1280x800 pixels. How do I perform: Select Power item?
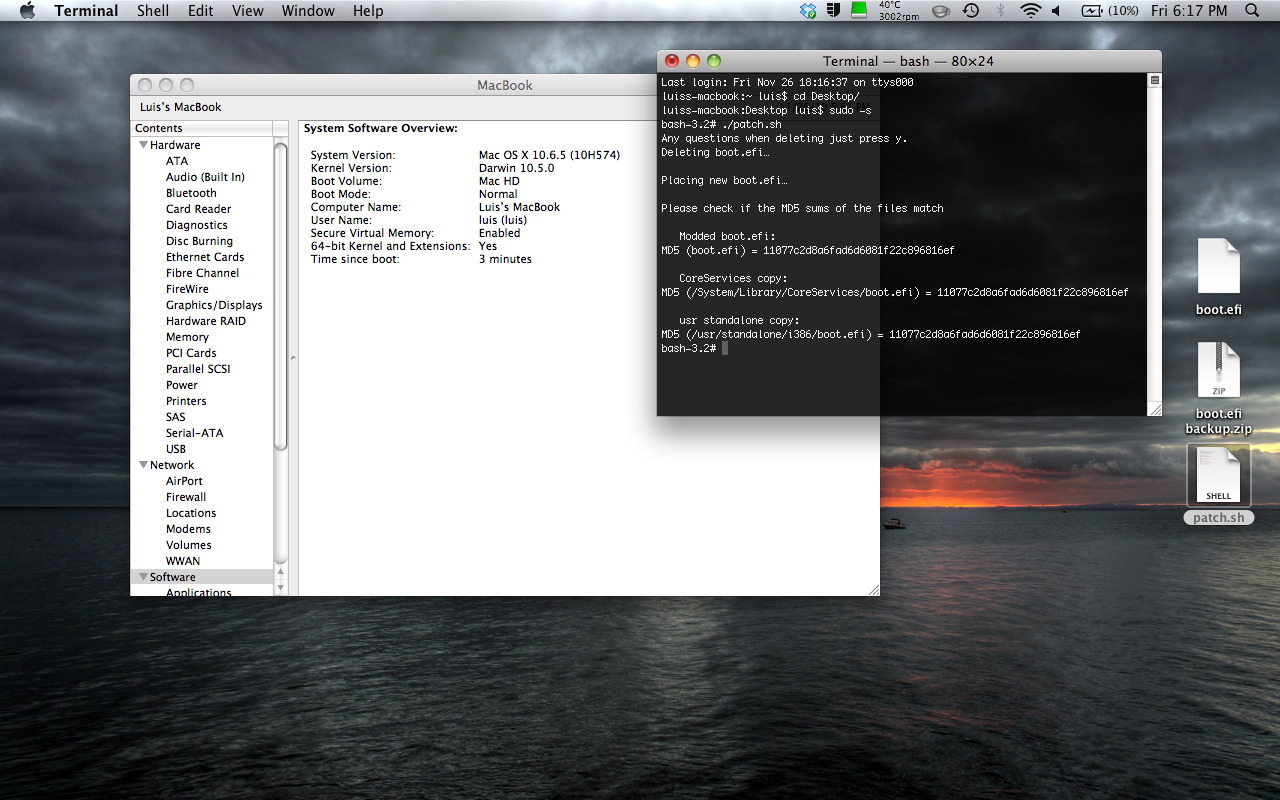pyautogui.click(x=182, y=385)
